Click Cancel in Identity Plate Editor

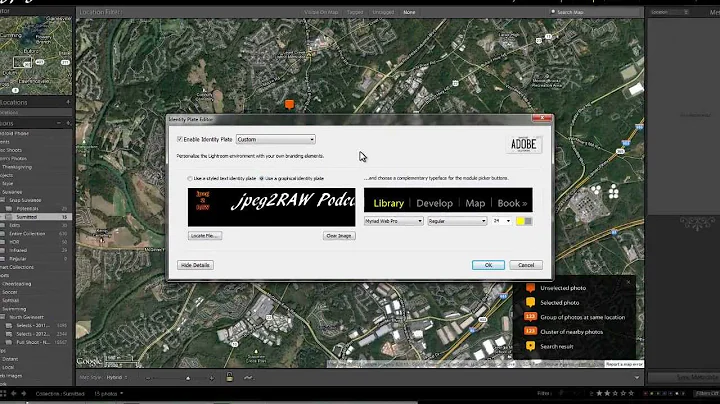point(526,265)
